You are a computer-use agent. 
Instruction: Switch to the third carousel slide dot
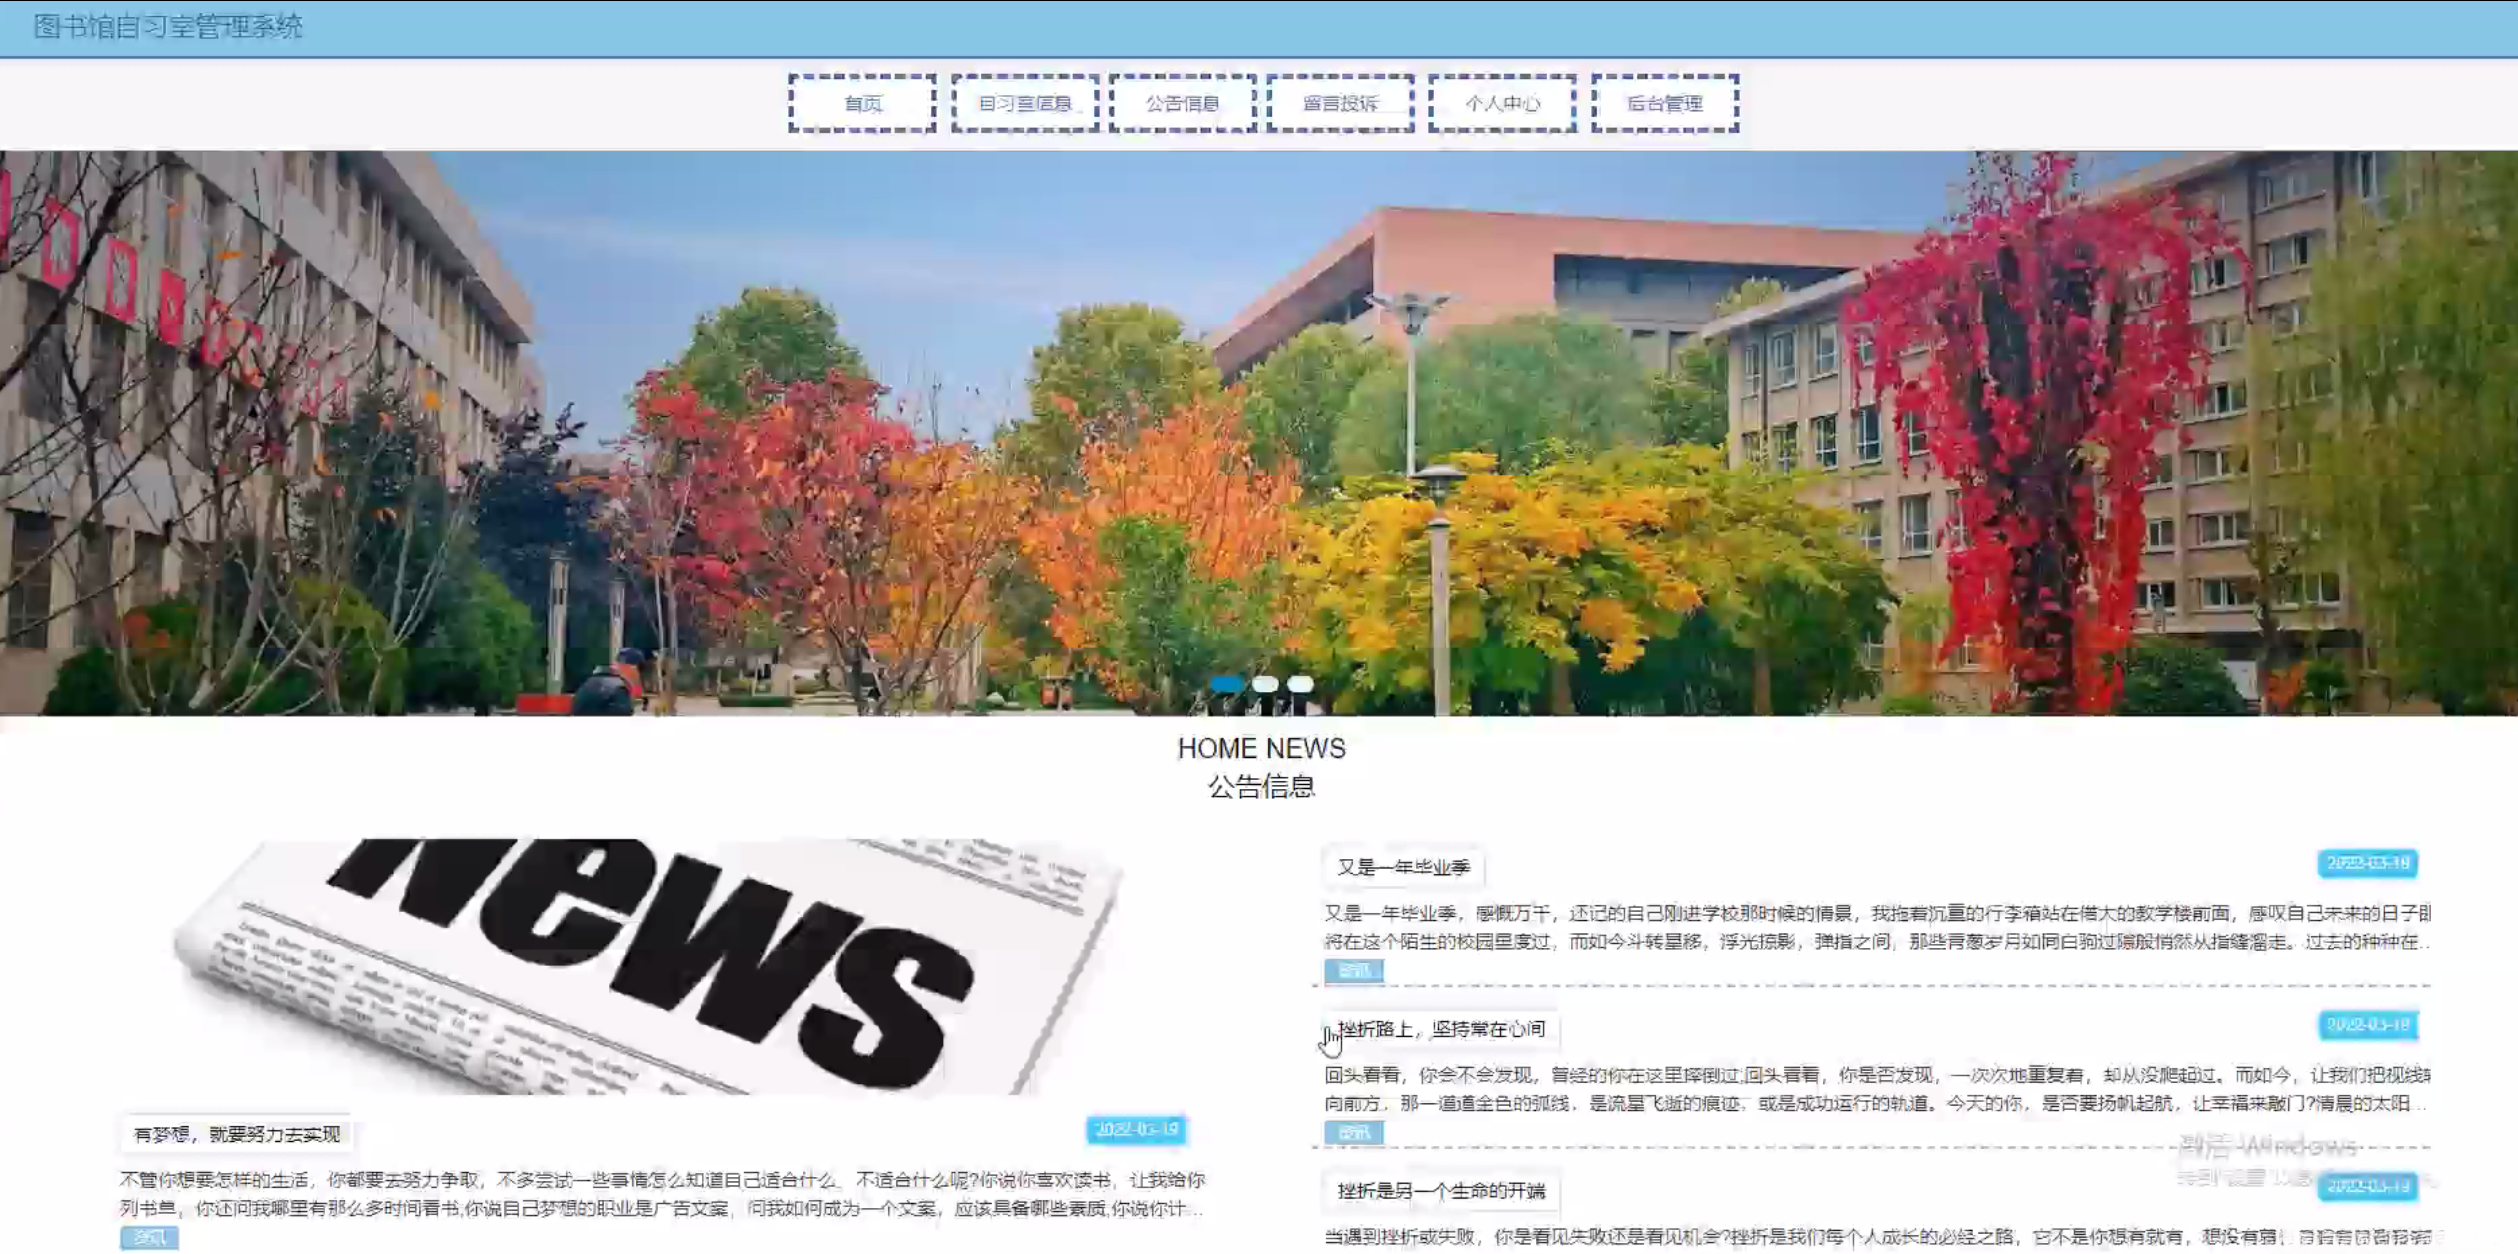click(x=1300, y=684)
